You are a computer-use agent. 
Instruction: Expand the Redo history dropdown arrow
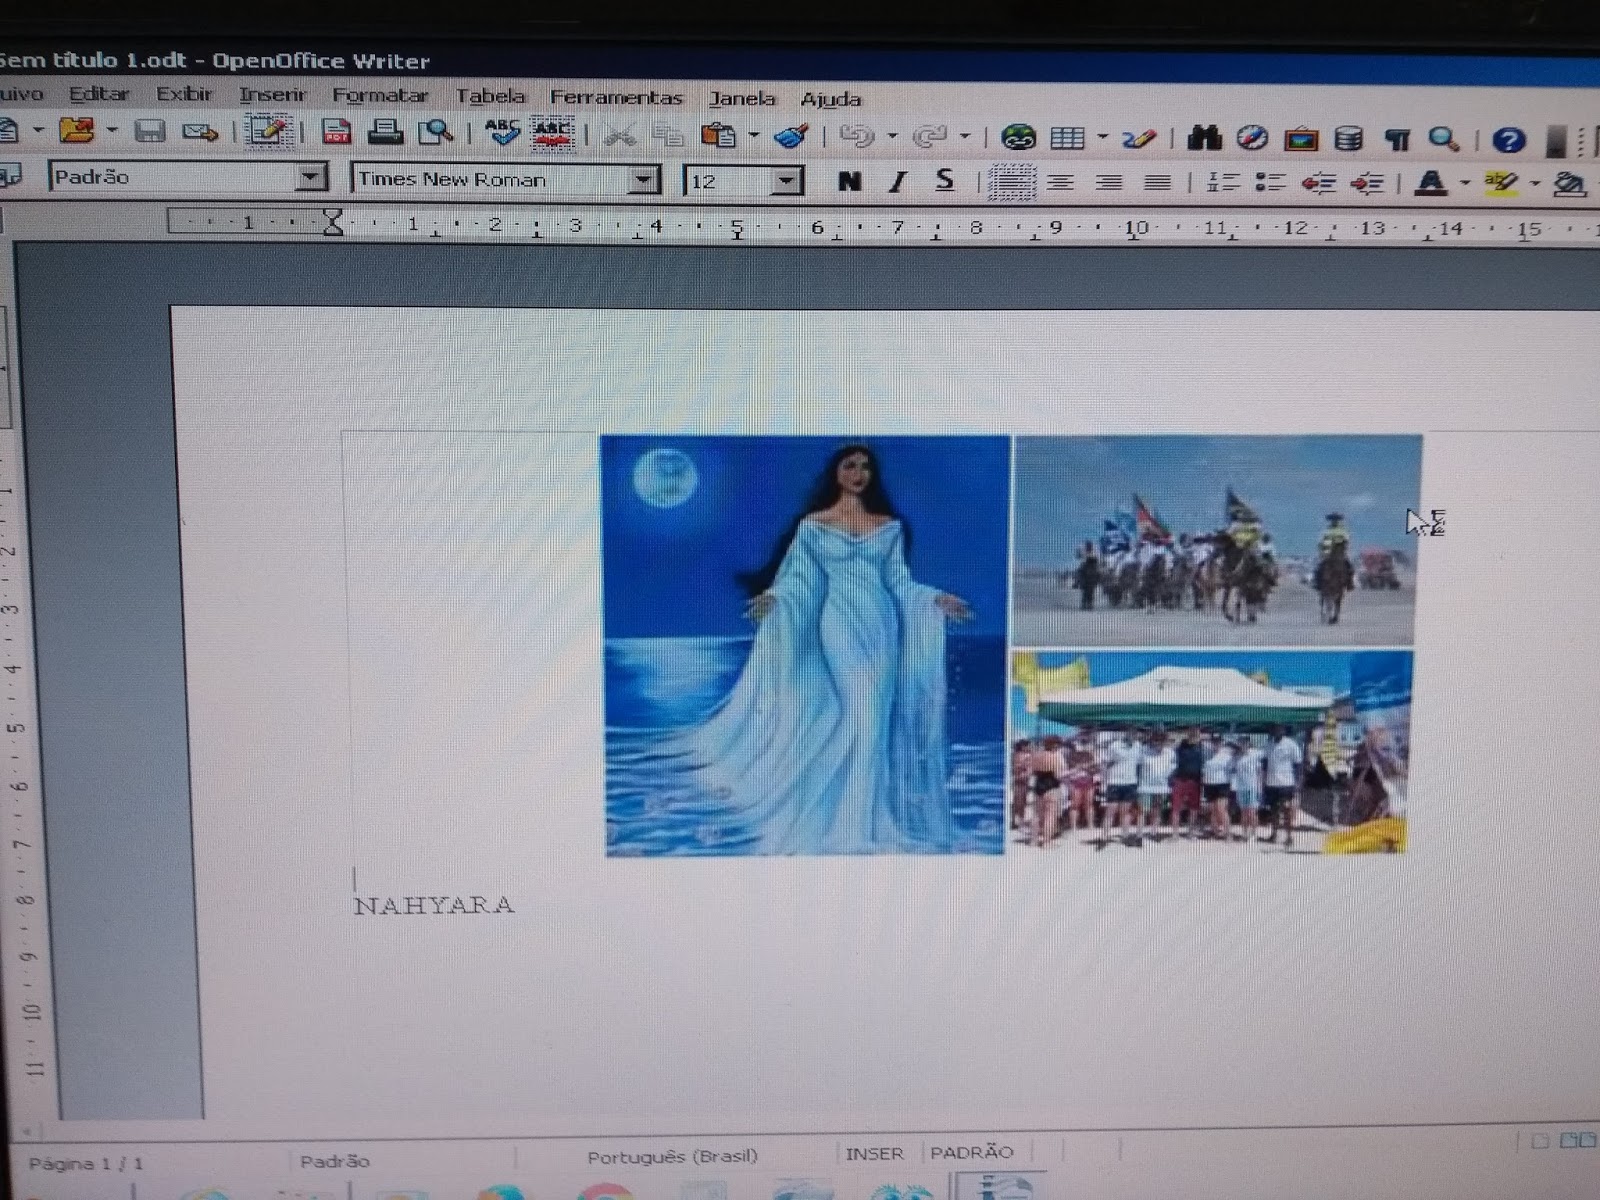click(965, 136)
